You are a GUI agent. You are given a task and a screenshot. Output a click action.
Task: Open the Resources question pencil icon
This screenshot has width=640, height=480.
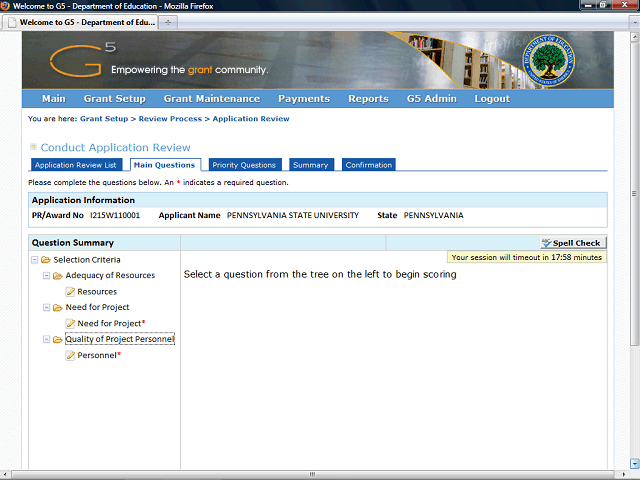pyautogui.click(x=70, y=291)
